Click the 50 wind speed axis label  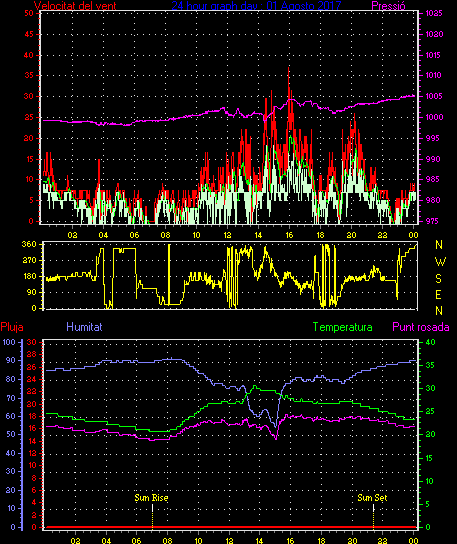pos(29,14)
